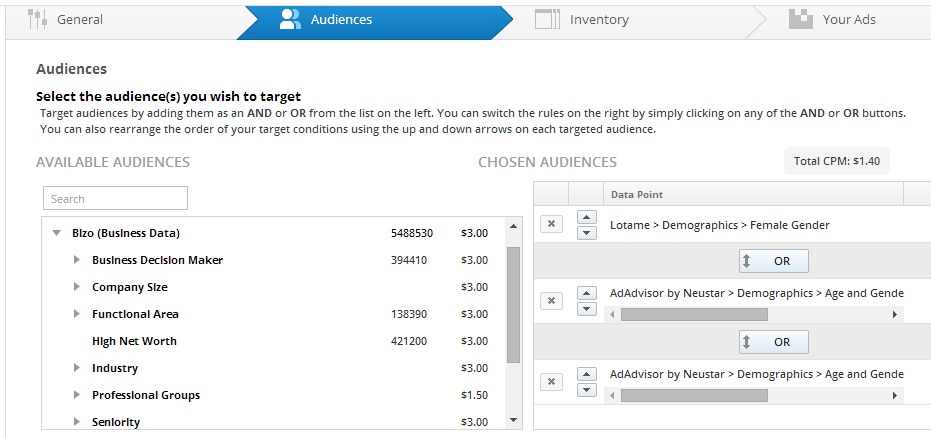Move Lotame Female Gender audience up
The width and height of the screenshot is (931, 438).
click(587, 217)
